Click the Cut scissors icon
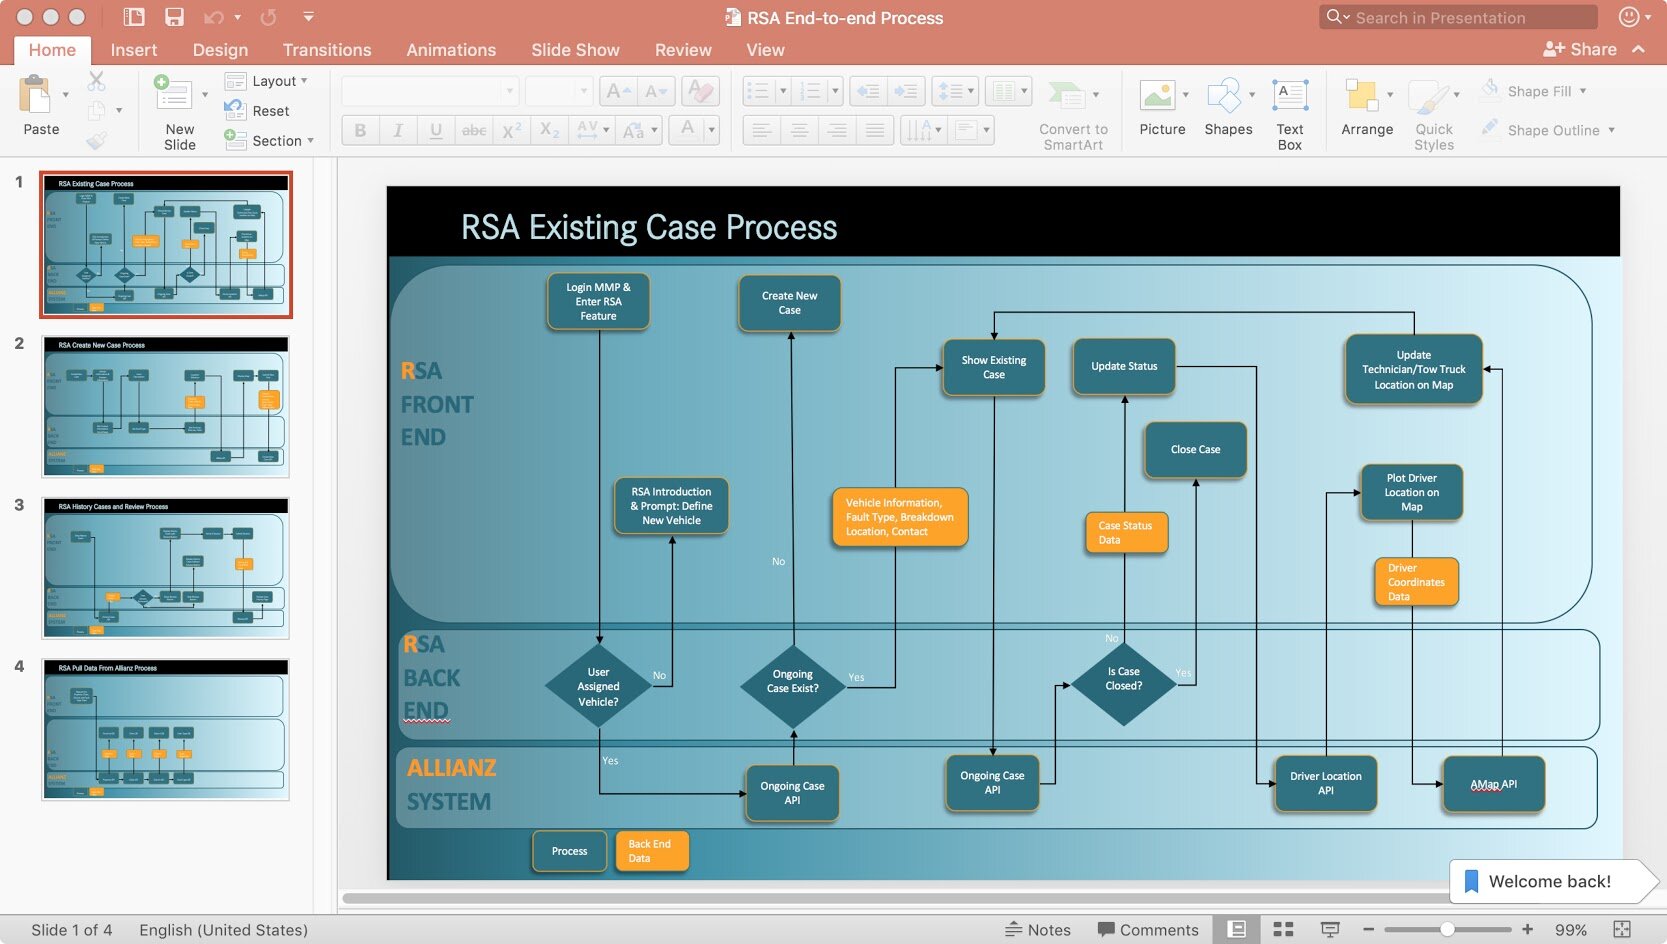Viewport: 1667px width, 944px height. [96, 81]
